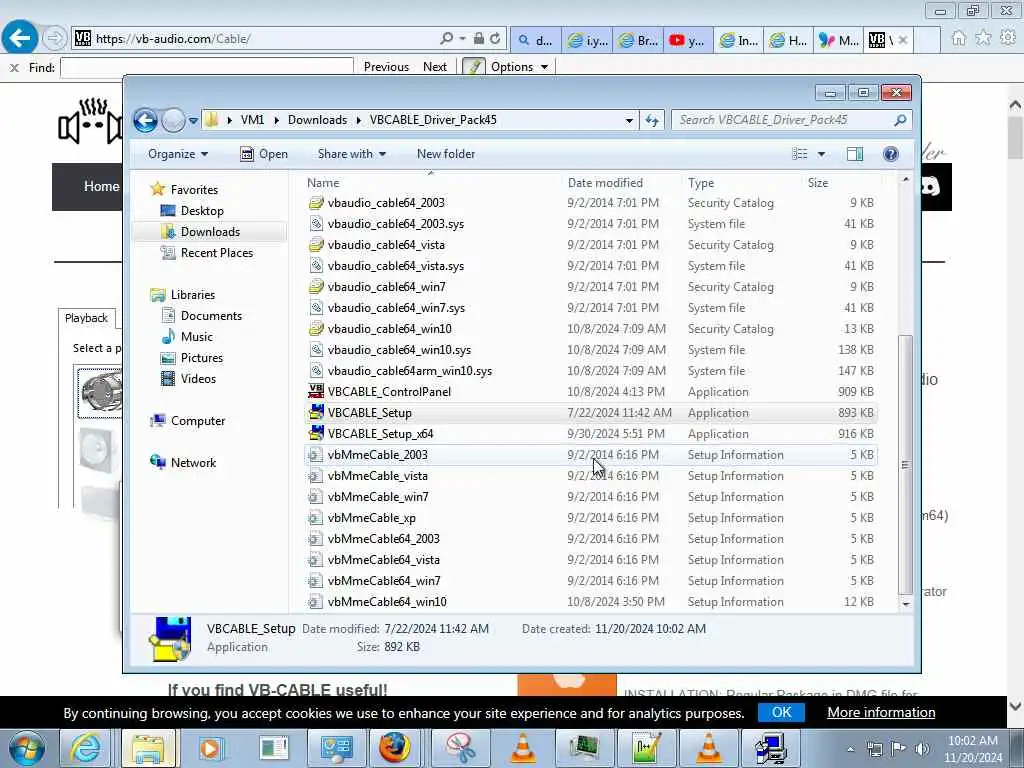Click the Discord icon on the webpage
Viewport: 1024px width, 768px height.
click(931, 187)
